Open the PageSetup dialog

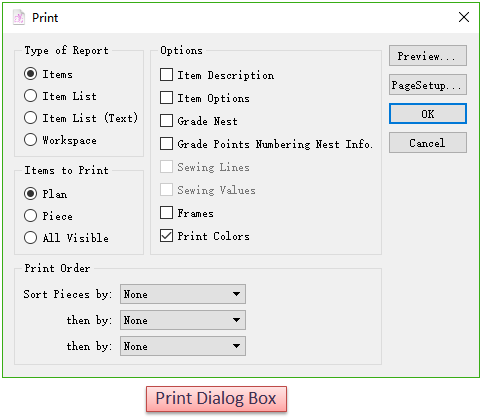click(x=428, y=85)
